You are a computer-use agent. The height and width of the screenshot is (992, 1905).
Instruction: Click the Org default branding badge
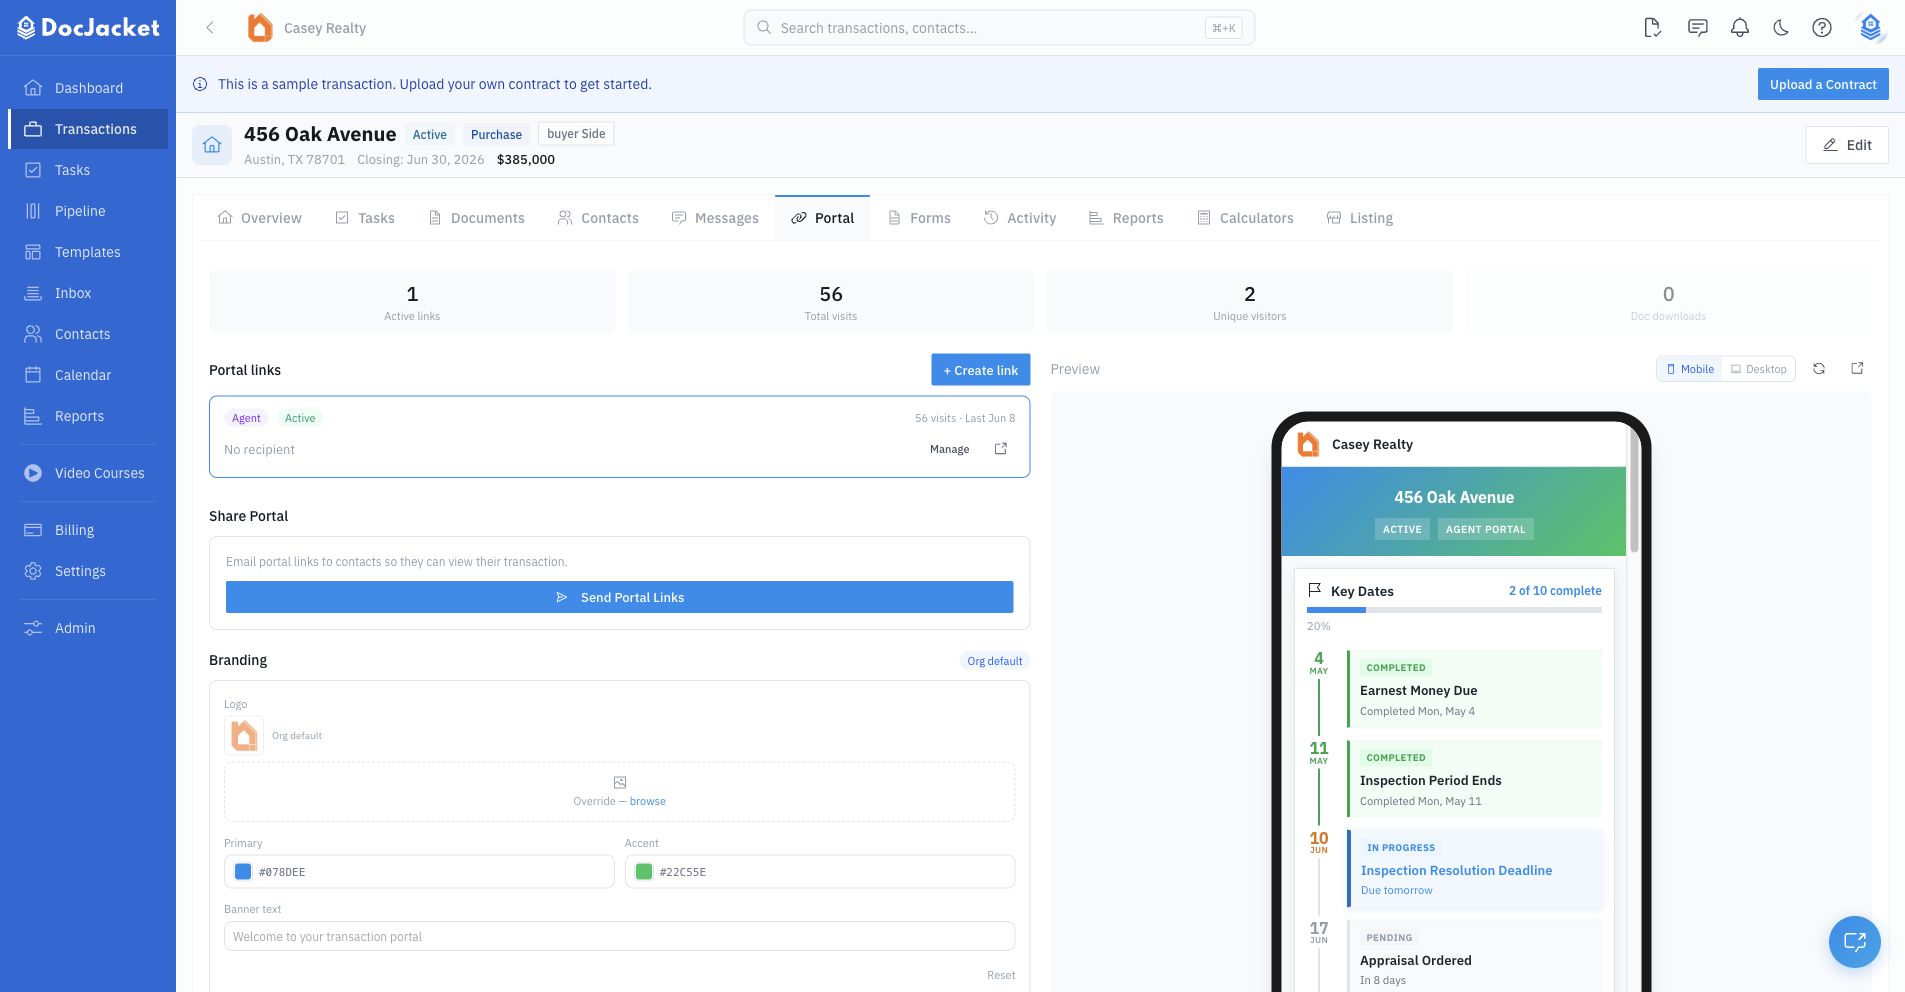coord(994,661)
